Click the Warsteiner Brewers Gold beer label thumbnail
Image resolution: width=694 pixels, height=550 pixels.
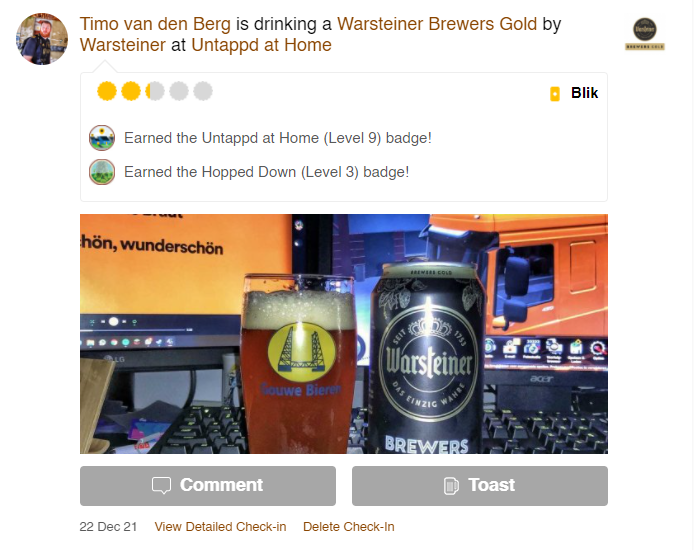pyautogui.click(x=644, y=34)
